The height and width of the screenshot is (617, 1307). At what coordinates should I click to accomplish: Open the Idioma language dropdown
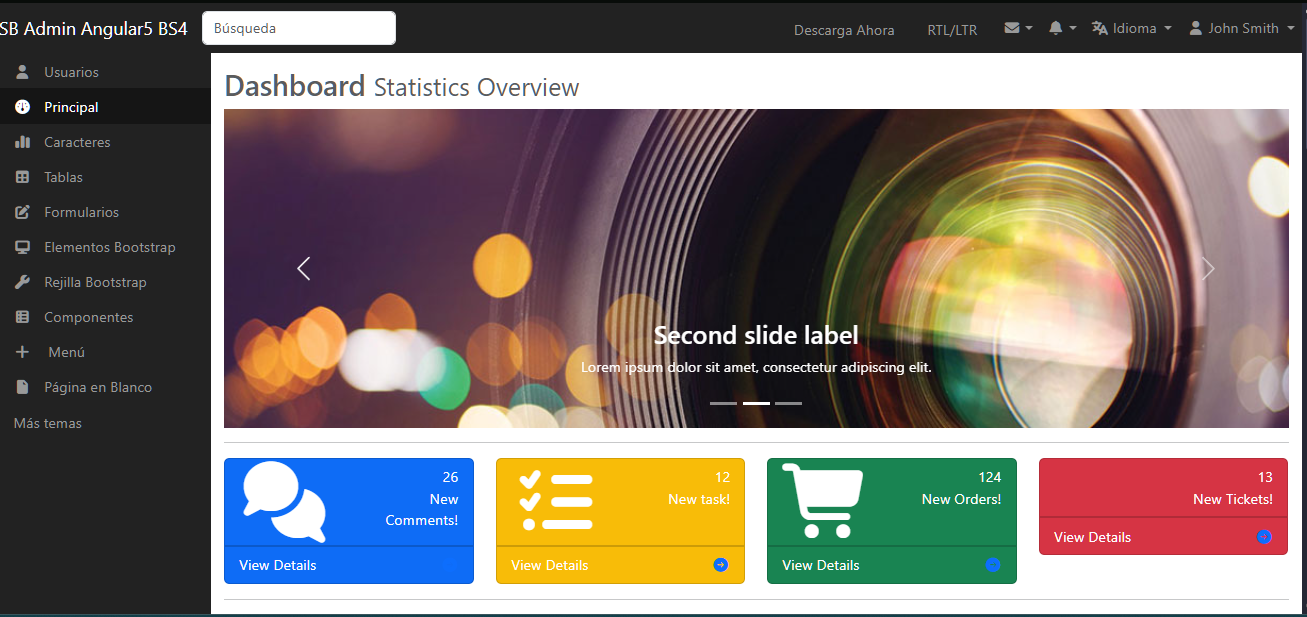[1132, 28]
